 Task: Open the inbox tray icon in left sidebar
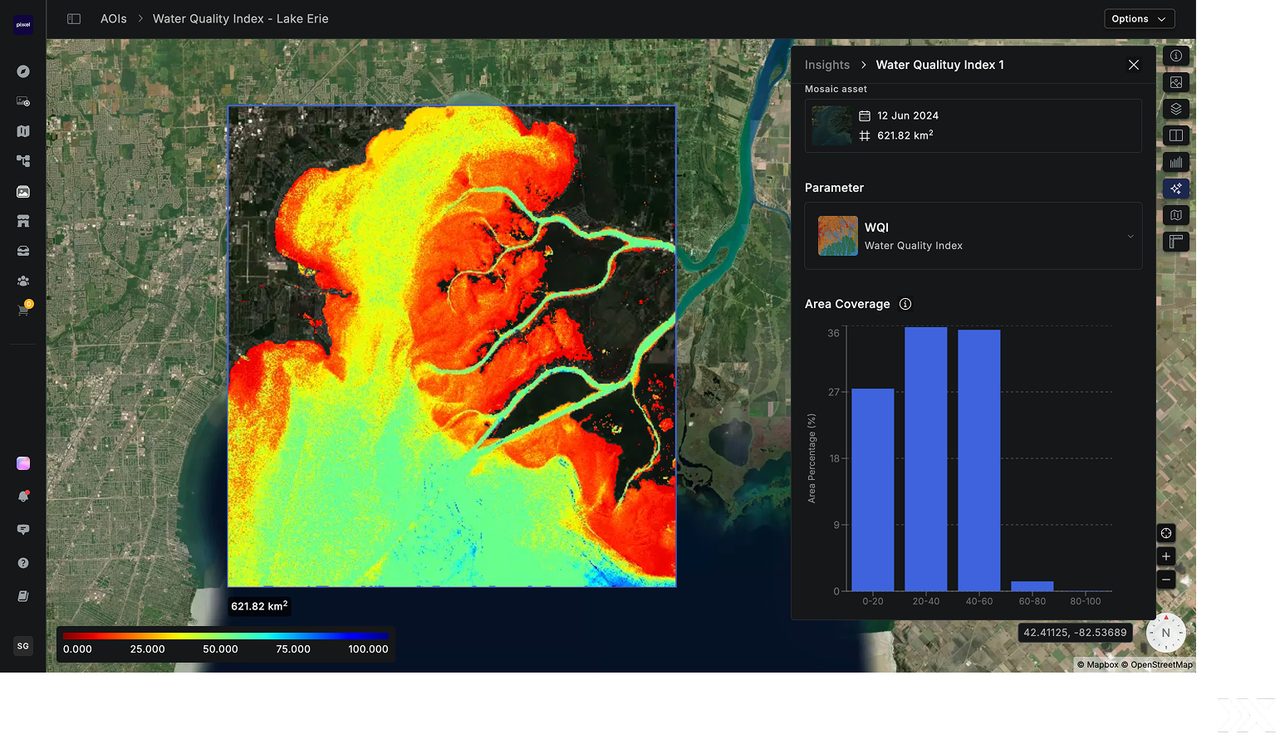23,251
